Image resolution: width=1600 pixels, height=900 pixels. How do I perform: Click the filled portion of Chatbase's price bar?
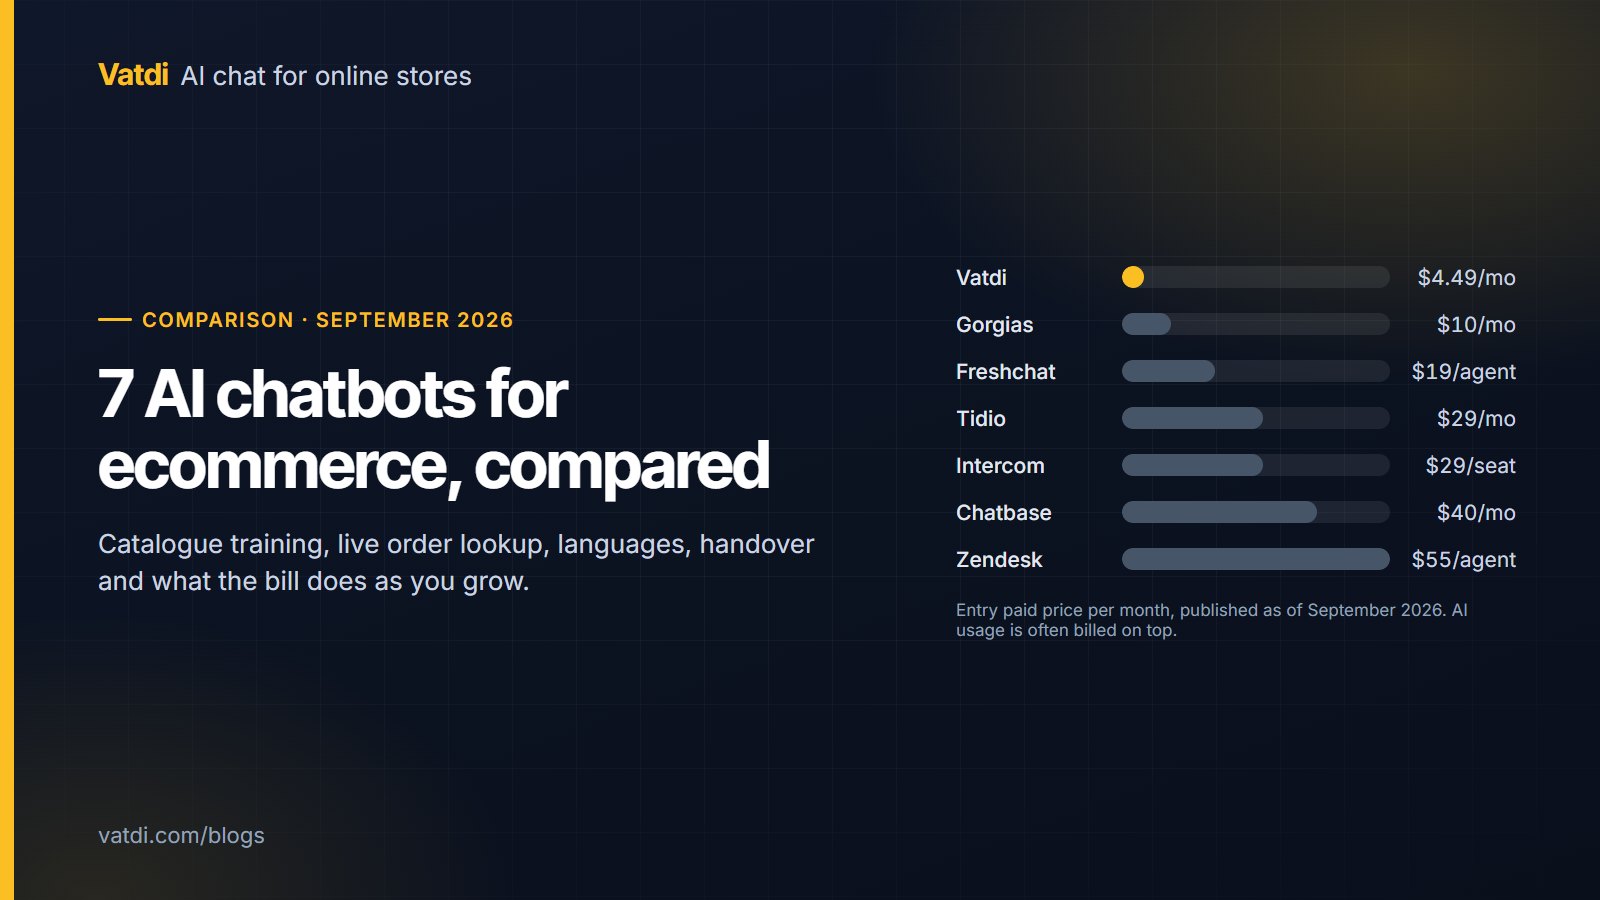pyautogui.click(x=1219, y=512)
